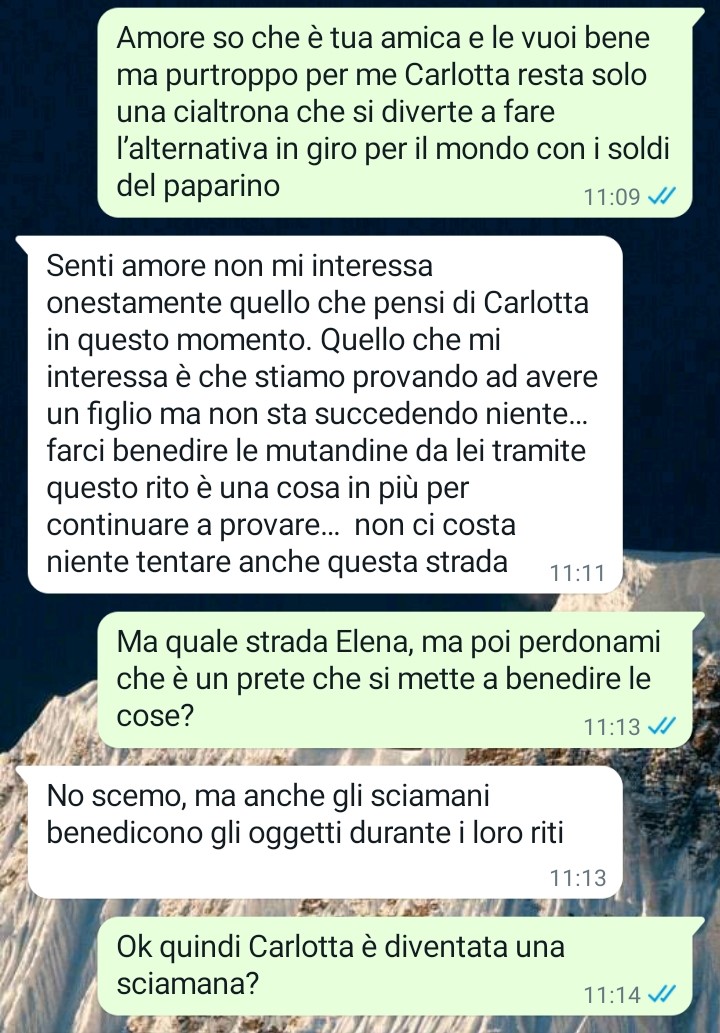This screenshot has width=720, height=1033.
Task: Tap the text 'niente tentare anche questa strada'
Action: pos(277,562)
